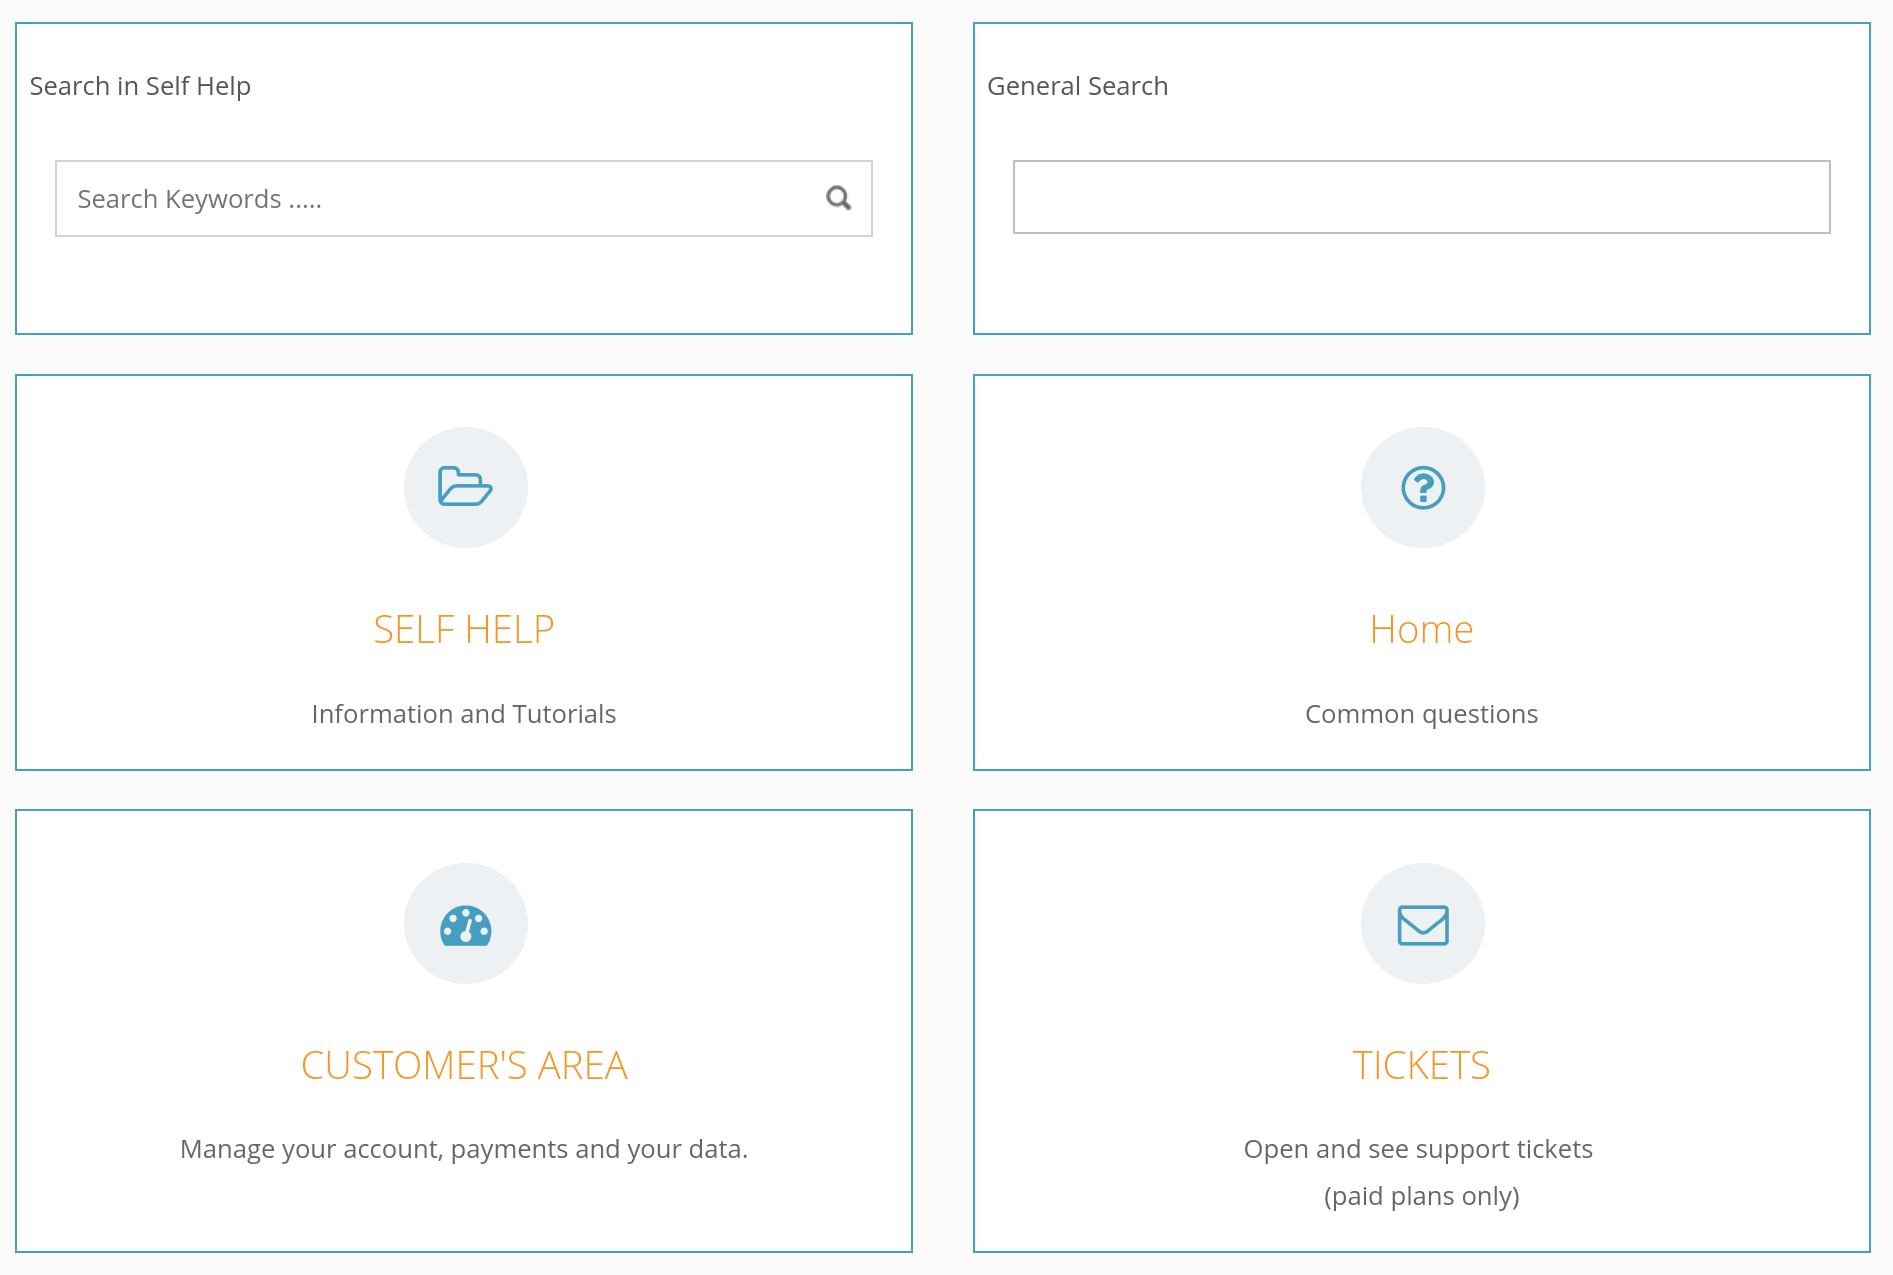Open the SELF HELP heading link
Viewport: 1893px width, 1275px height.
point(464,630)
